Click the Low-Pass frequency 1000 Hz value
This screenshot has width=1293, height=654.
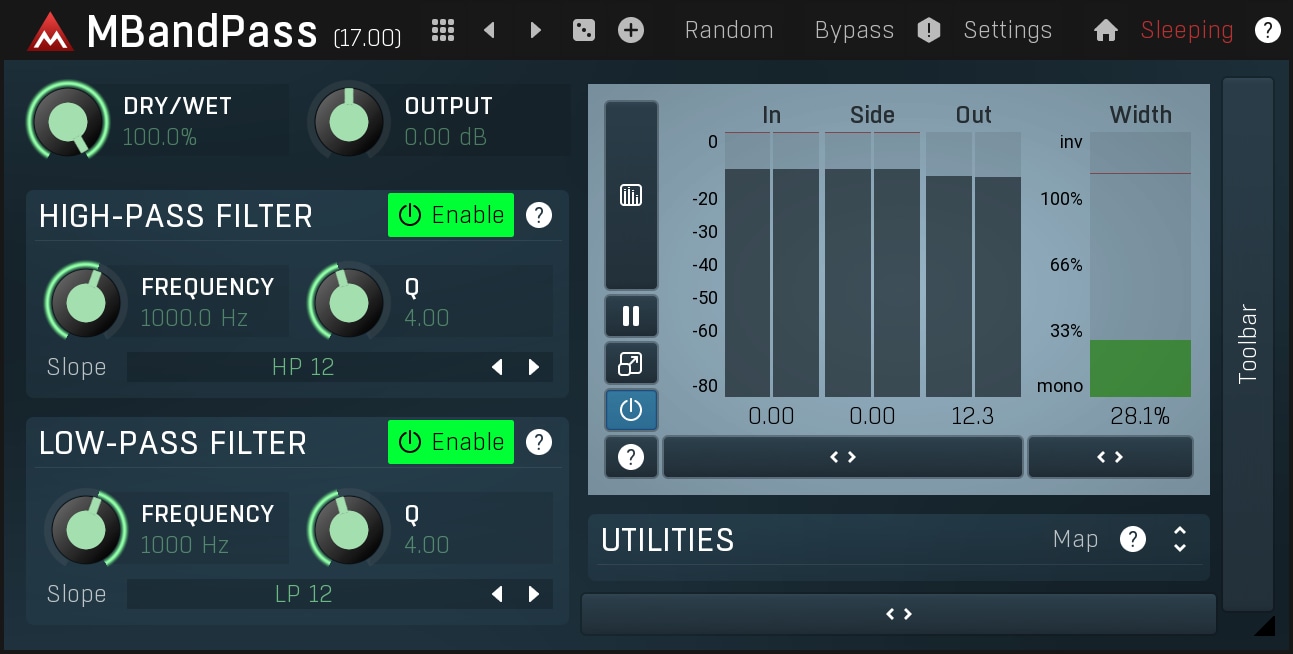(185, 545)
